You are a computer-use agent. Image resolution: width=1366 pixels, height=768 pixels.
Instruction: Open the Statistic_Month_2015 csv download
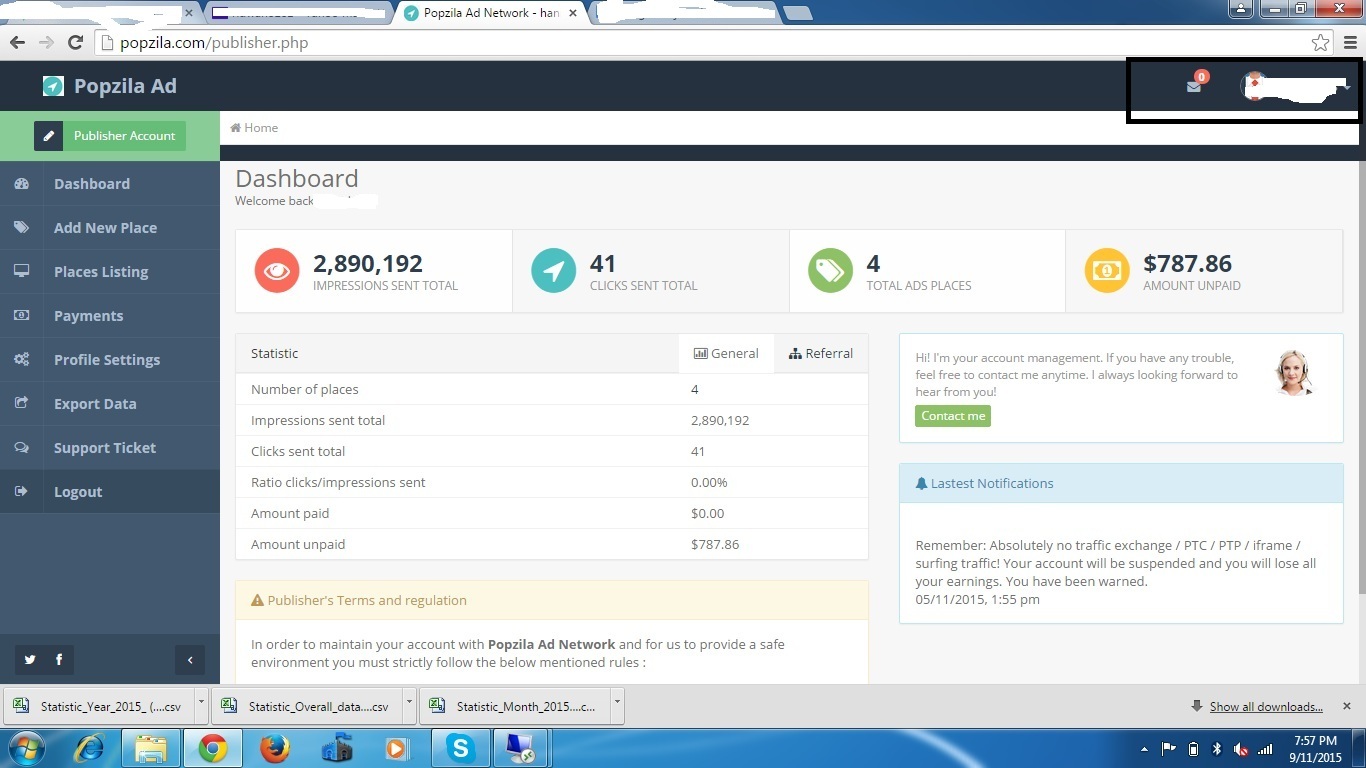[514, 706]
